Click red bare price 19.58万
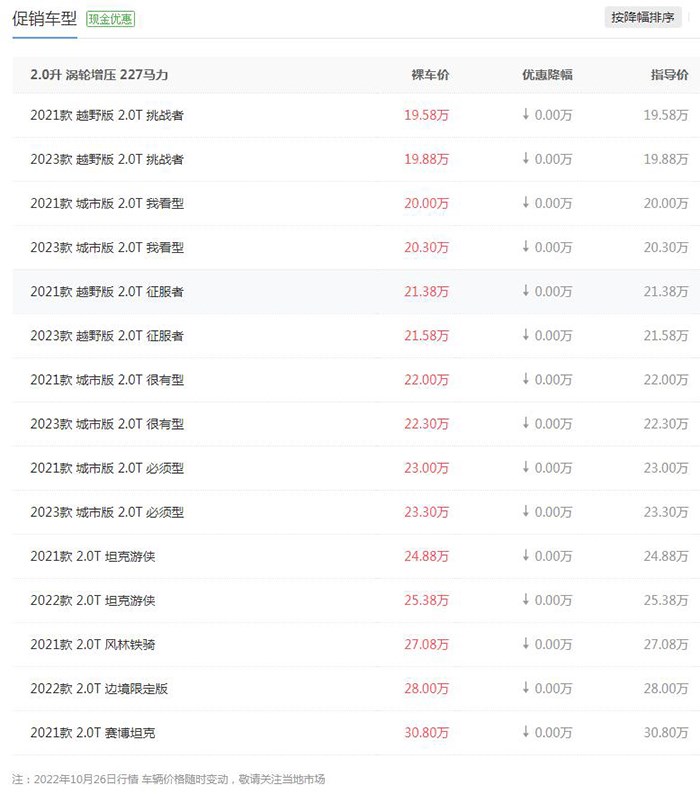The image size is (700, 794). click(x=426, y=115)
